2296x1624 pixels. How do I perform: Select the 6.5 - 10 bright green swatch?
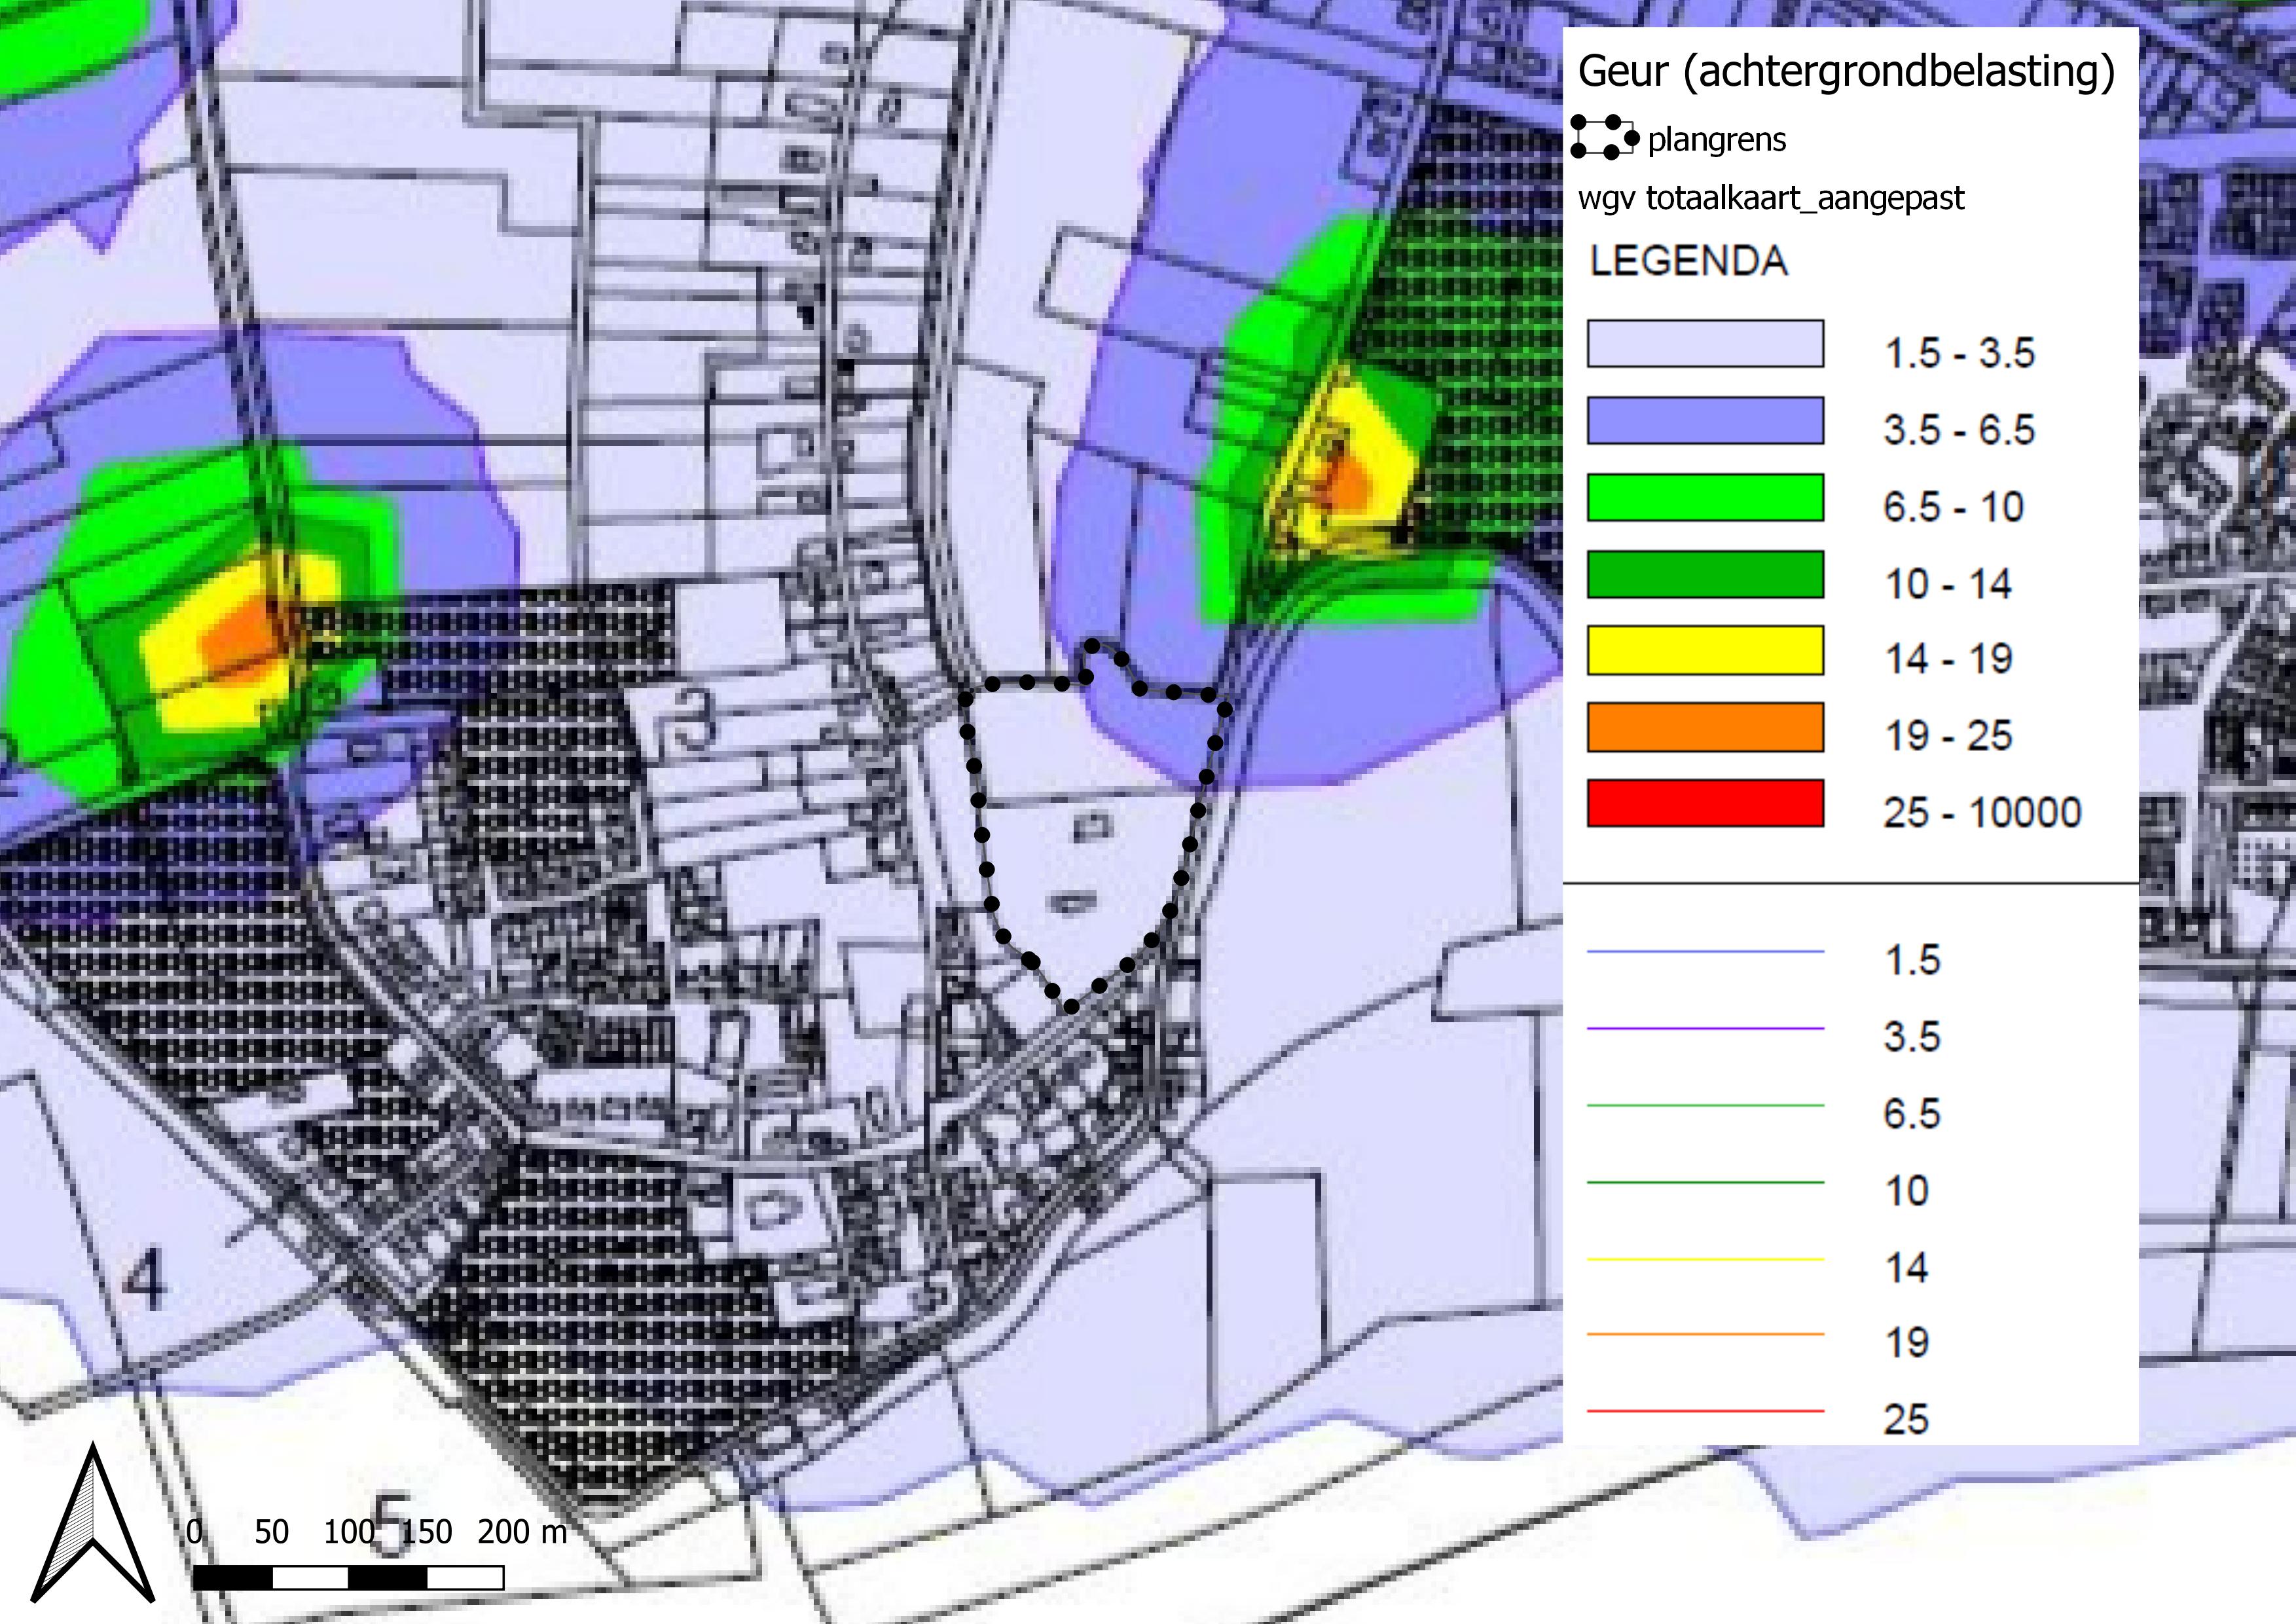pos(1705,498)
